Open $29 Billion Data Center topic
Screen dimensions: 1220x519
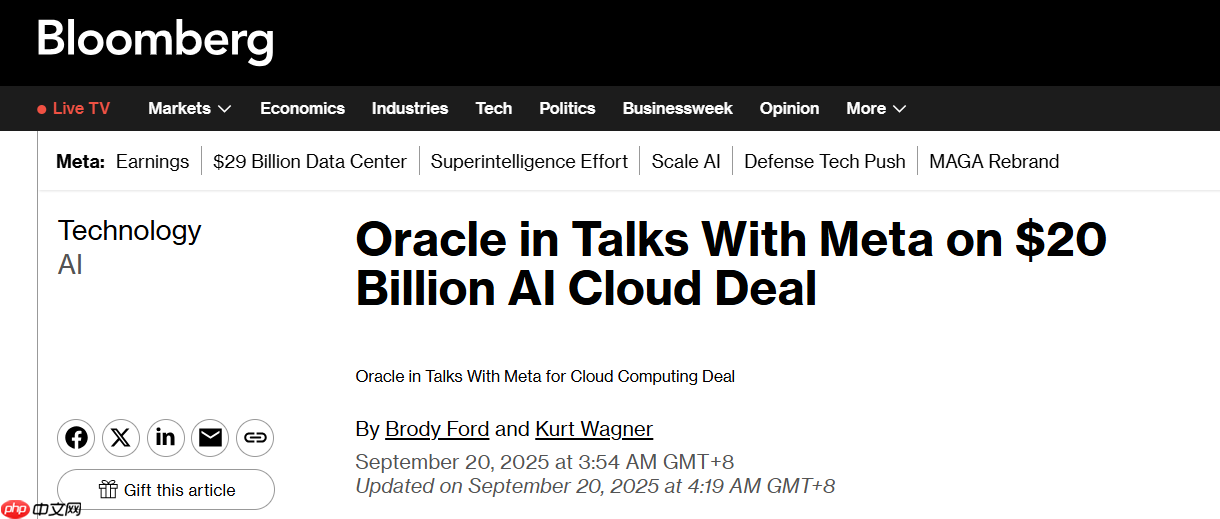310,161
